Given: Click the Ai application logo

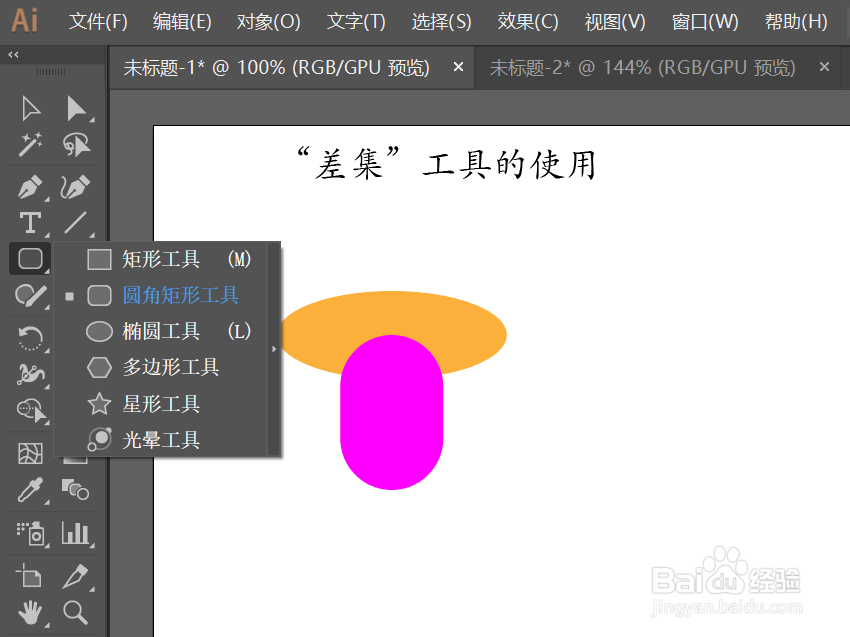Looking at the screenshot, I should [25, 21].
